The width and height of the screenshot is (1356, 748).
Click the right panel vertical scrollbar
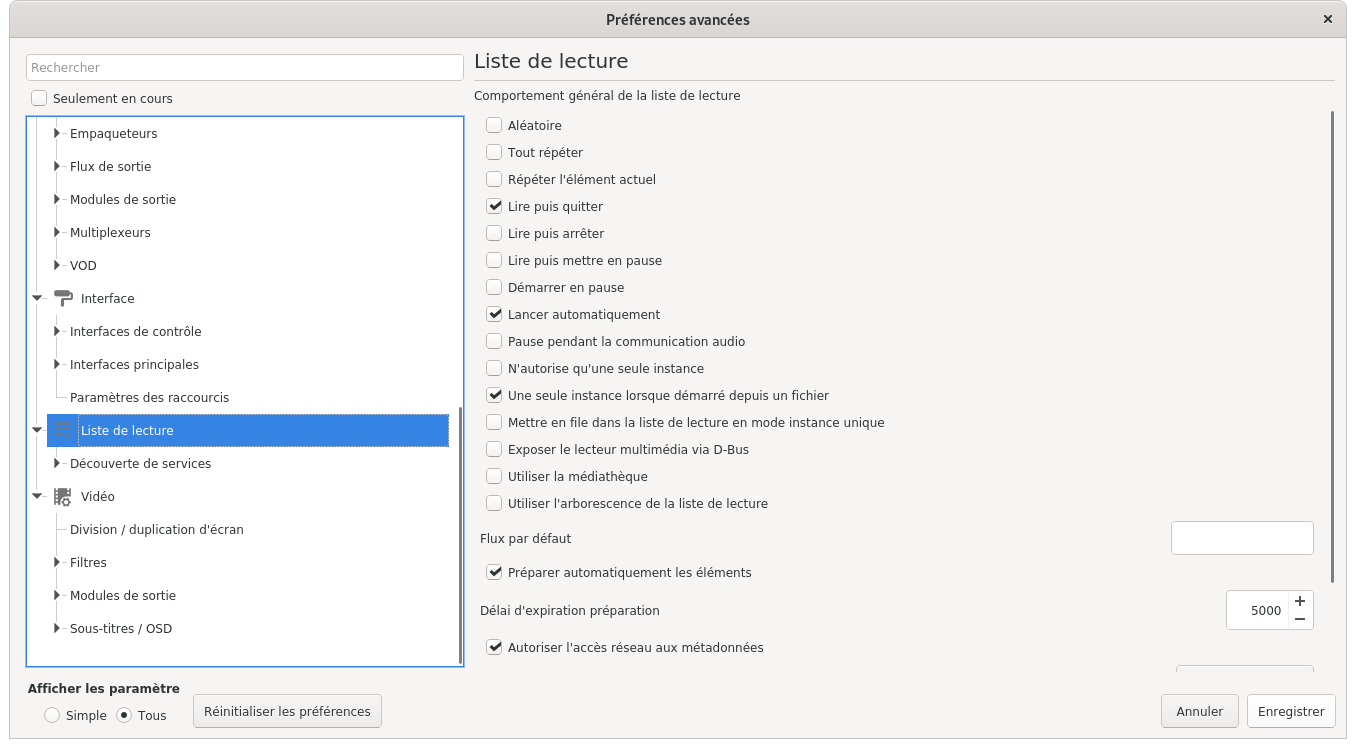1333,347
